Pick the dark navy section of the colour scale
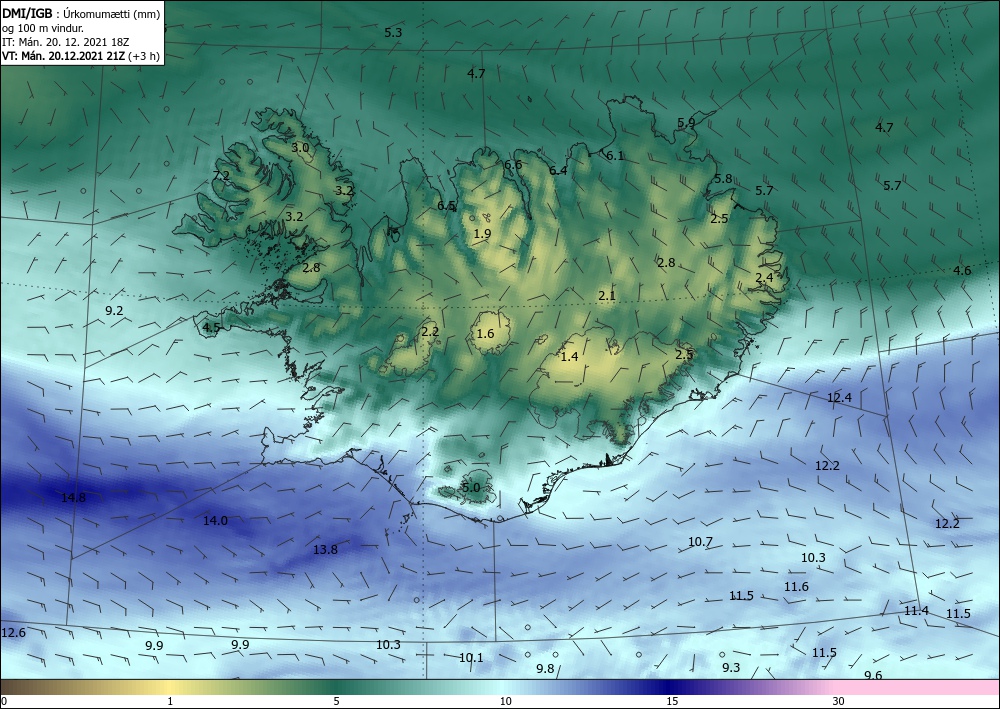This screenshot has height=709, width=1000. (670, 687)
